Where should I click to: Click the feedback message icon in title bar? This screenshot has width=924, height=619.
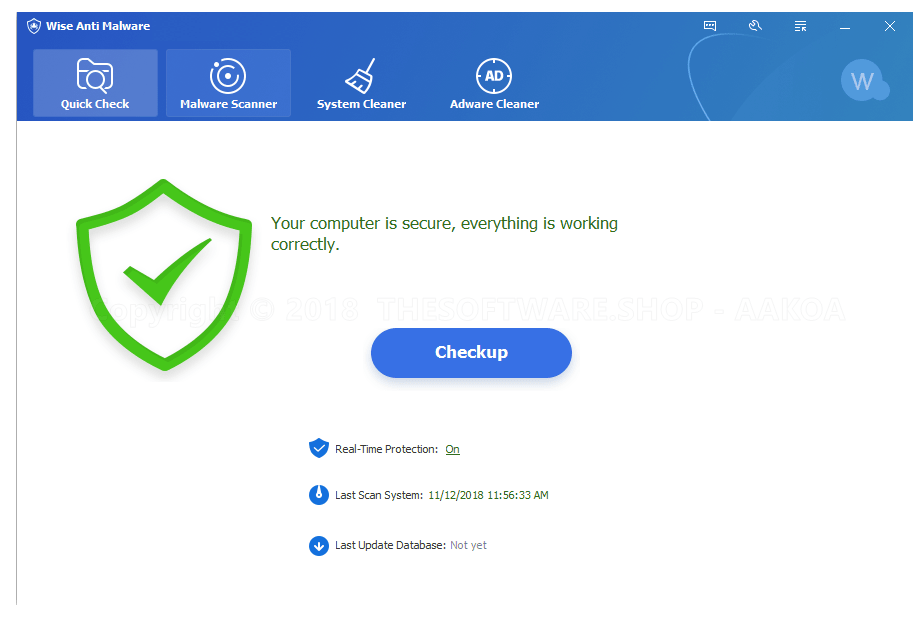[710, 26]
